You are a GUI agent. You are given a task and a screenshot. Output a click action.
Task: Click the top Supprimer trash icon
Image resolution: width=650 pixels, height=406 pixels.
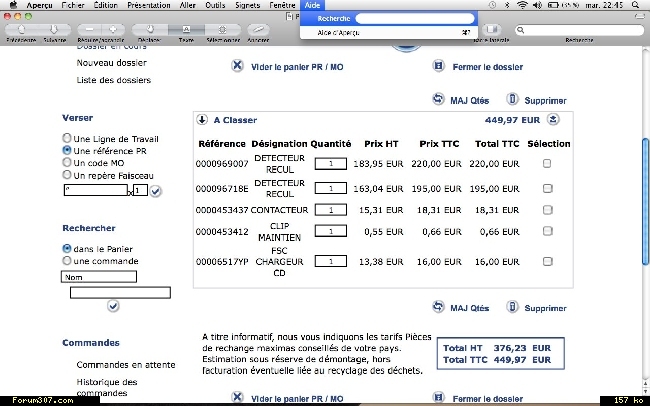512,100
